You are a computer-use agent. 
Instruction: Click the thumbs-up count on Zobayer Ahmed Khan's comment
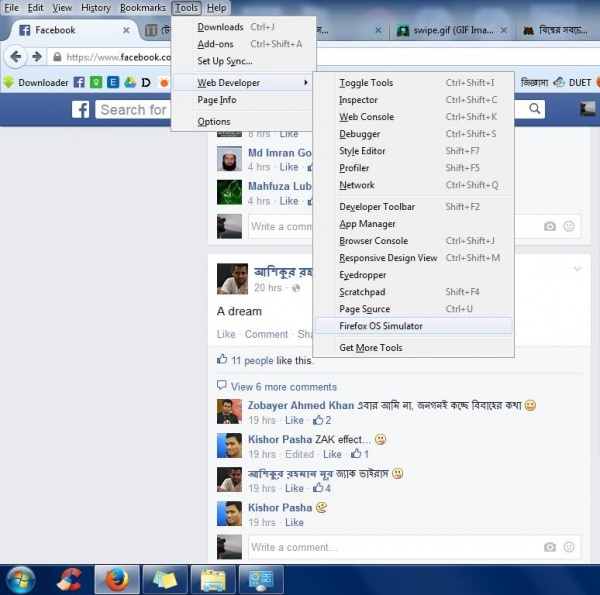tap(322, 420)
